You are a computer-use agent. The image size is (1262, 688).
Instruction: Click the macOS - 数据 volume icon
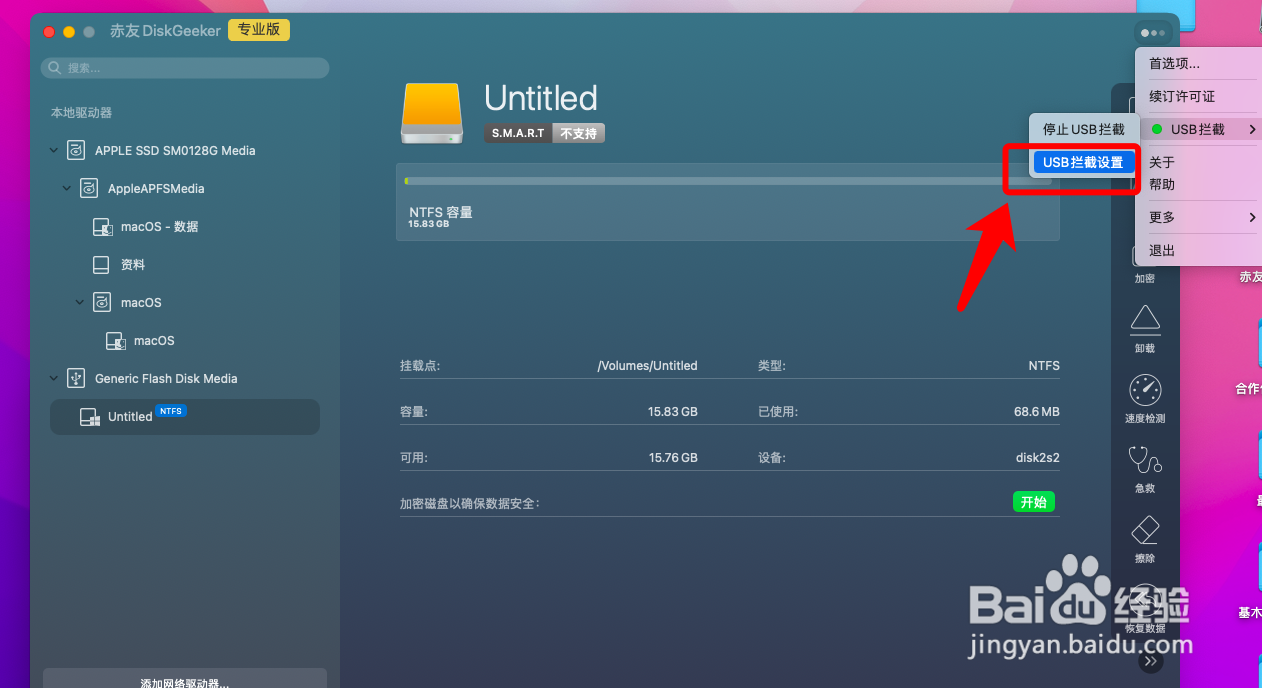point(102,227)
